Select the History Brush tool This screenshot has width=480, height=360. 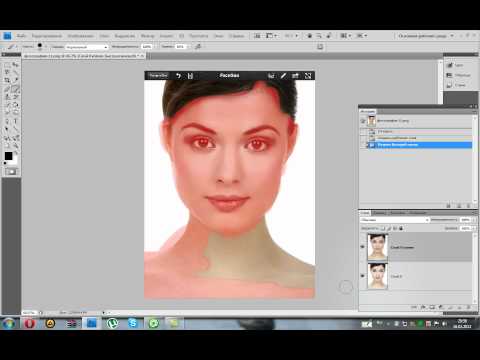tap(15, 97)
